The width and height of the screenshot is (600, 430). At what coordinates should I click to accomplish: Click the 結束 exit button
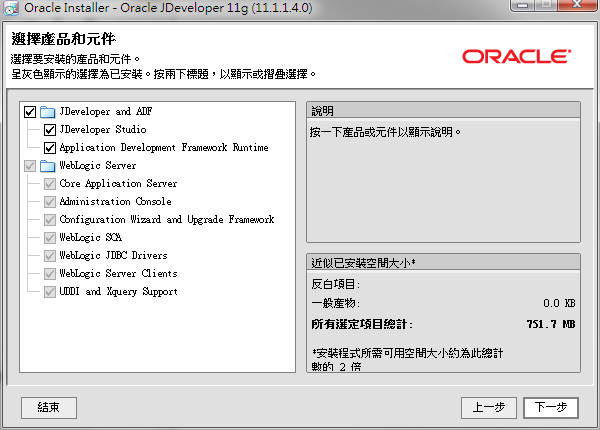pos(49,408)
